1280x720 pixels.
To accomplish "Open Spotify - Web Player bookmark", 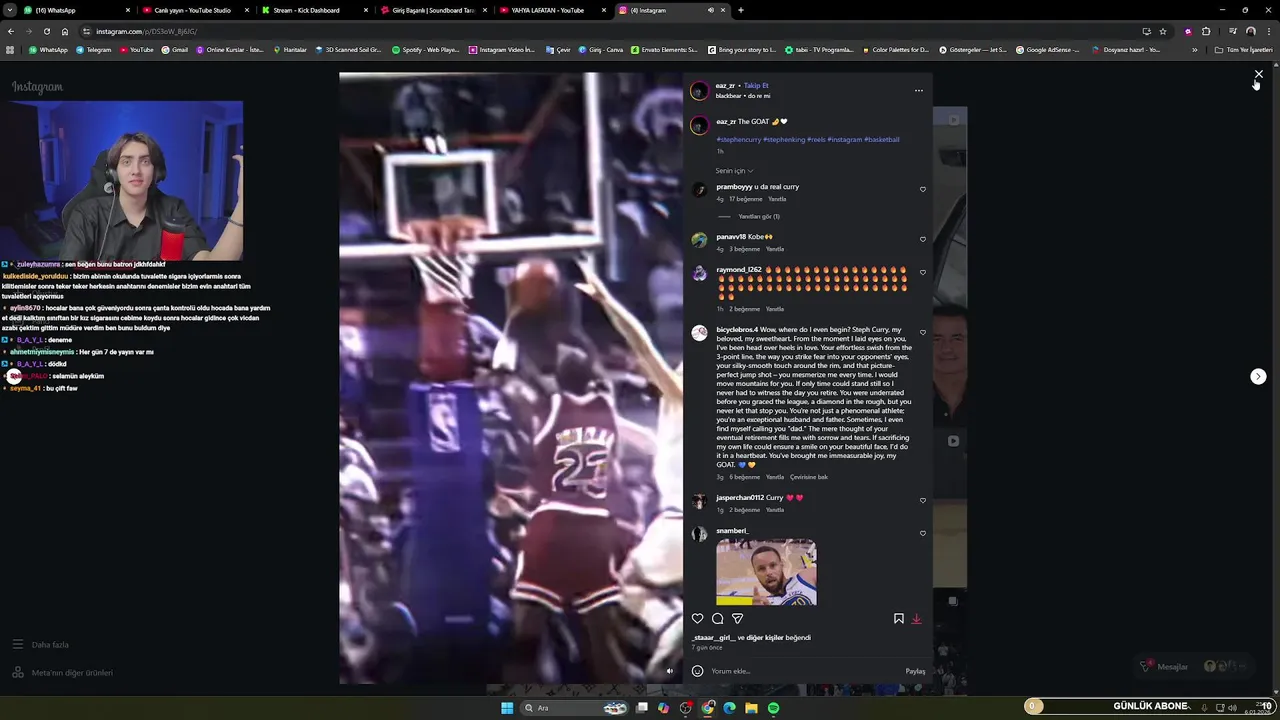I will click(x=426, y=49).
